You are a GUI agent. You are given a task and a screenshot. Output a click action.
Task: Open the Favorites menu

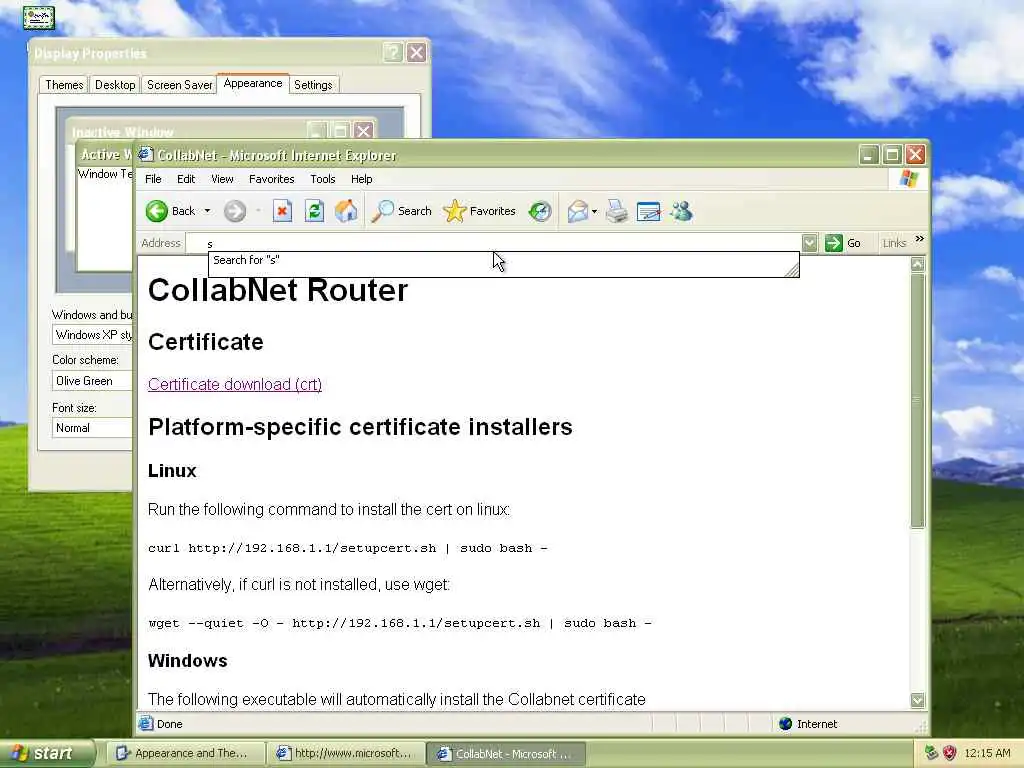272,179
